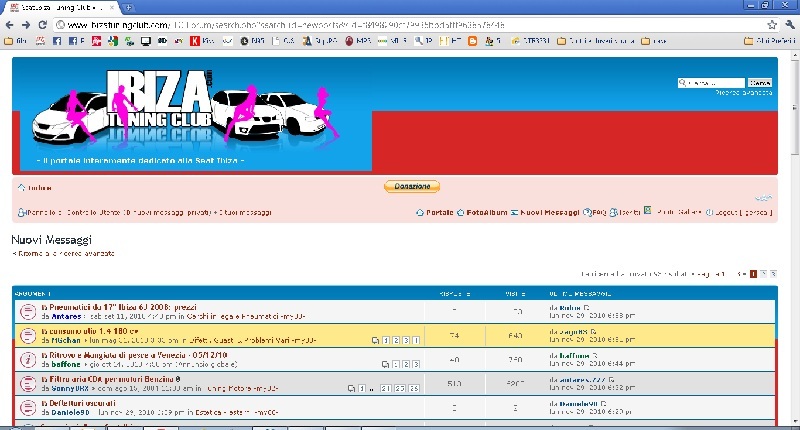Open topic Pneumatici da 17" Ibiza 6J 2008
800x430 pixels.
click(x=123, y=308)
